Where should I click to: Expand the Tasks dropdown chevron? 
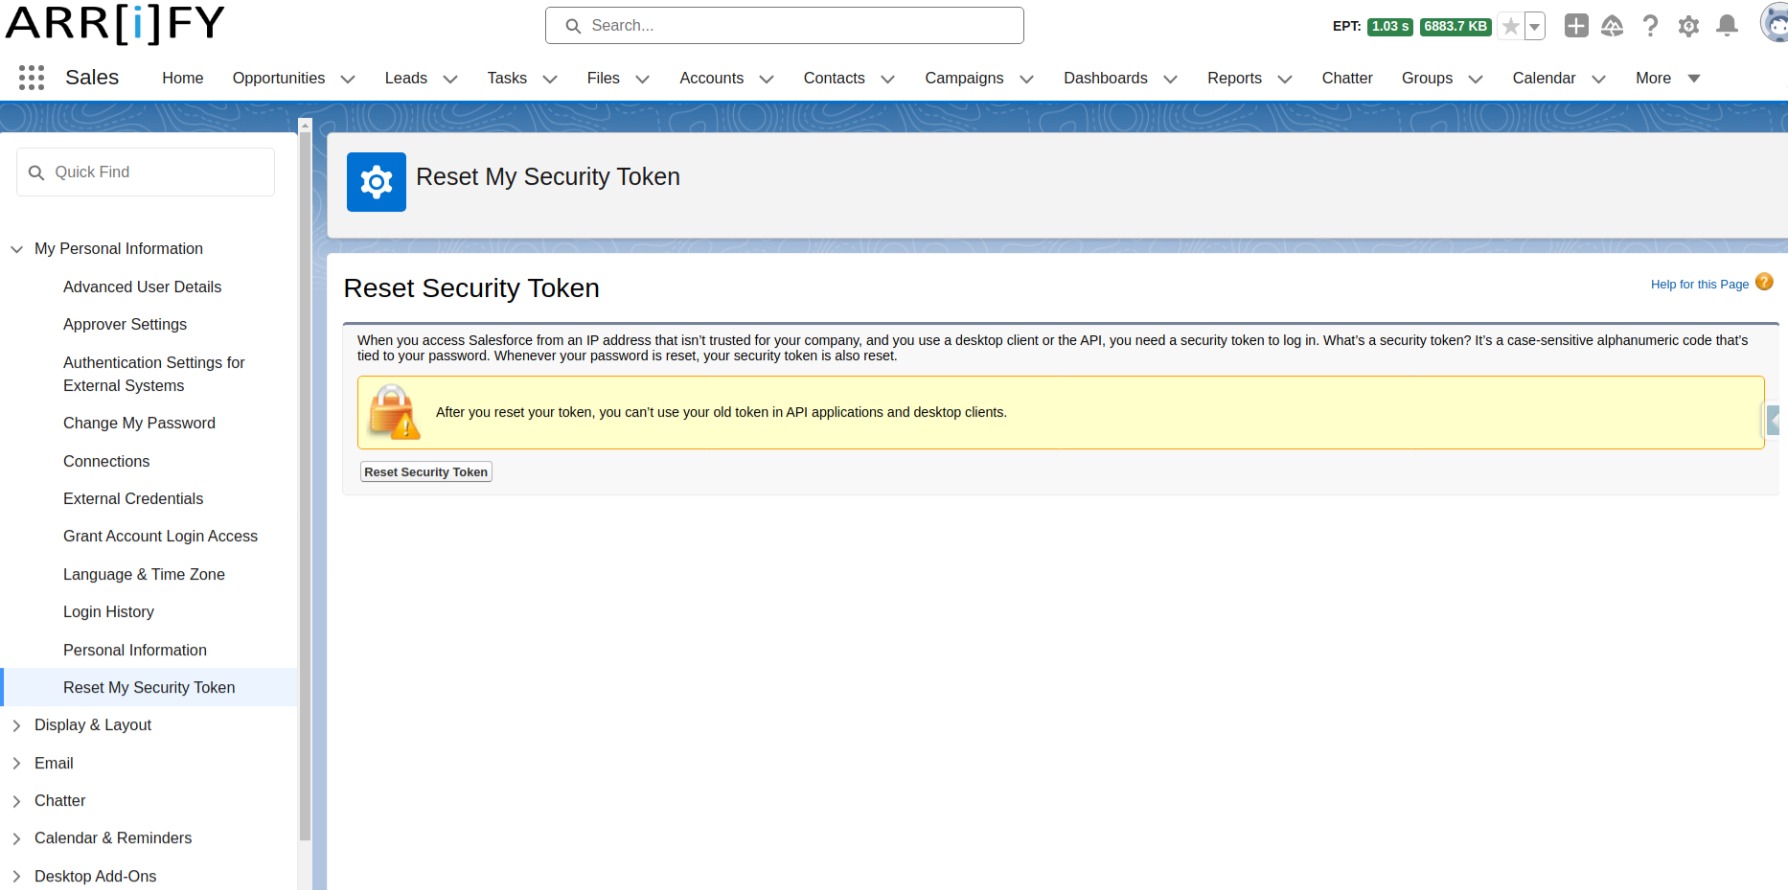click(x=550, y=79)
